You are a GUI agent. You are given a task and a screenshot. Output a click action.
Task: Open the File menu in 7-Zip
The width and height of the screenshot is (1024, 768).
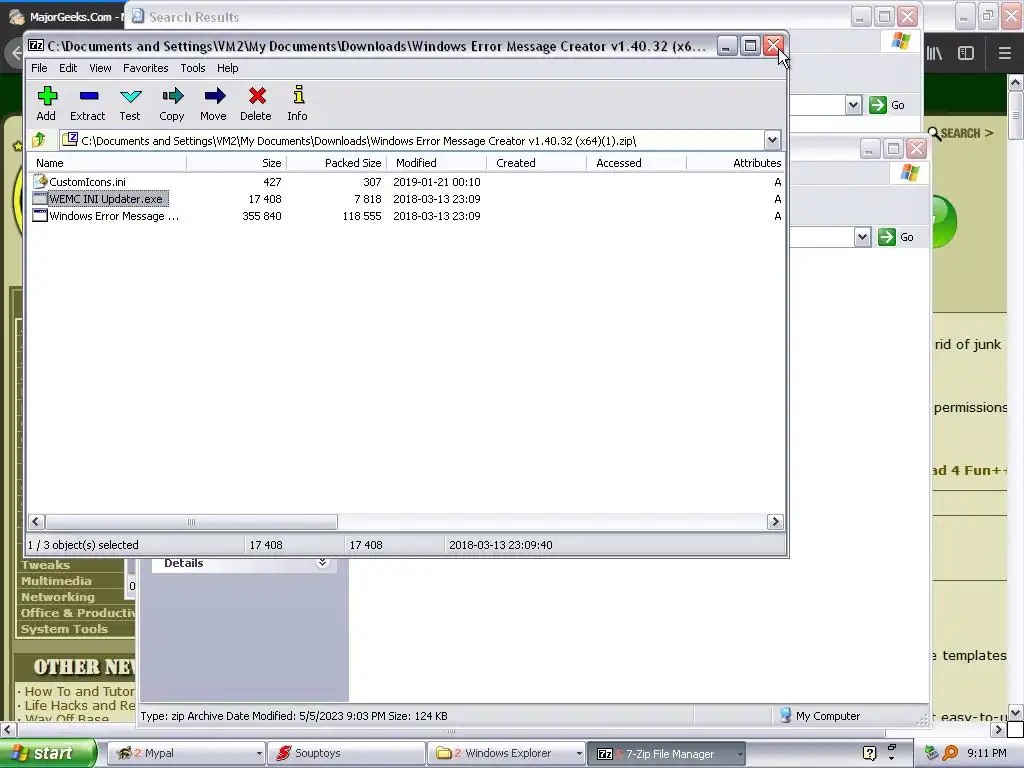pos(39,68)
